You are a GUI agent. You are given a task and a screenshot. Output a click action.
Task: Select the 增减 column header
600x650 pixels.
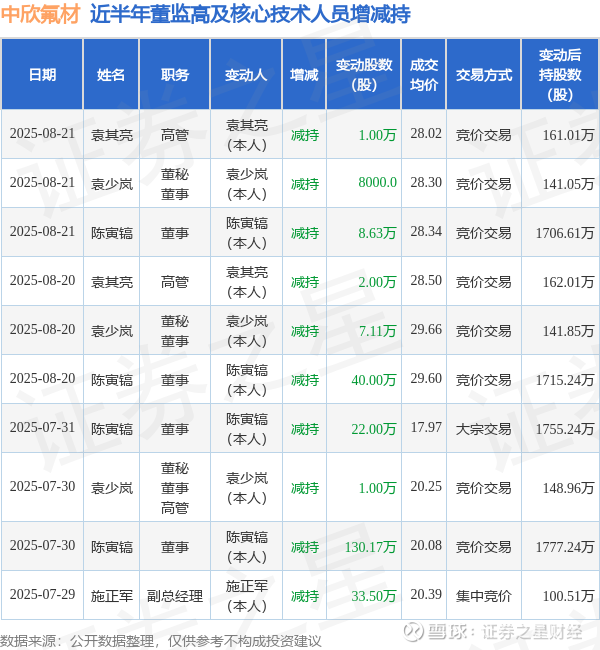coord(304,75)
